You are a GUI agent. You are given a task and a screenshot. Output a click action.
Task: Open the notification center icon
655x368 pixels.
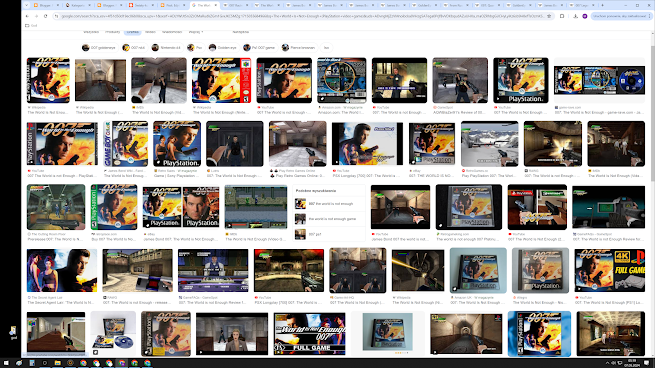pos(647,363)
